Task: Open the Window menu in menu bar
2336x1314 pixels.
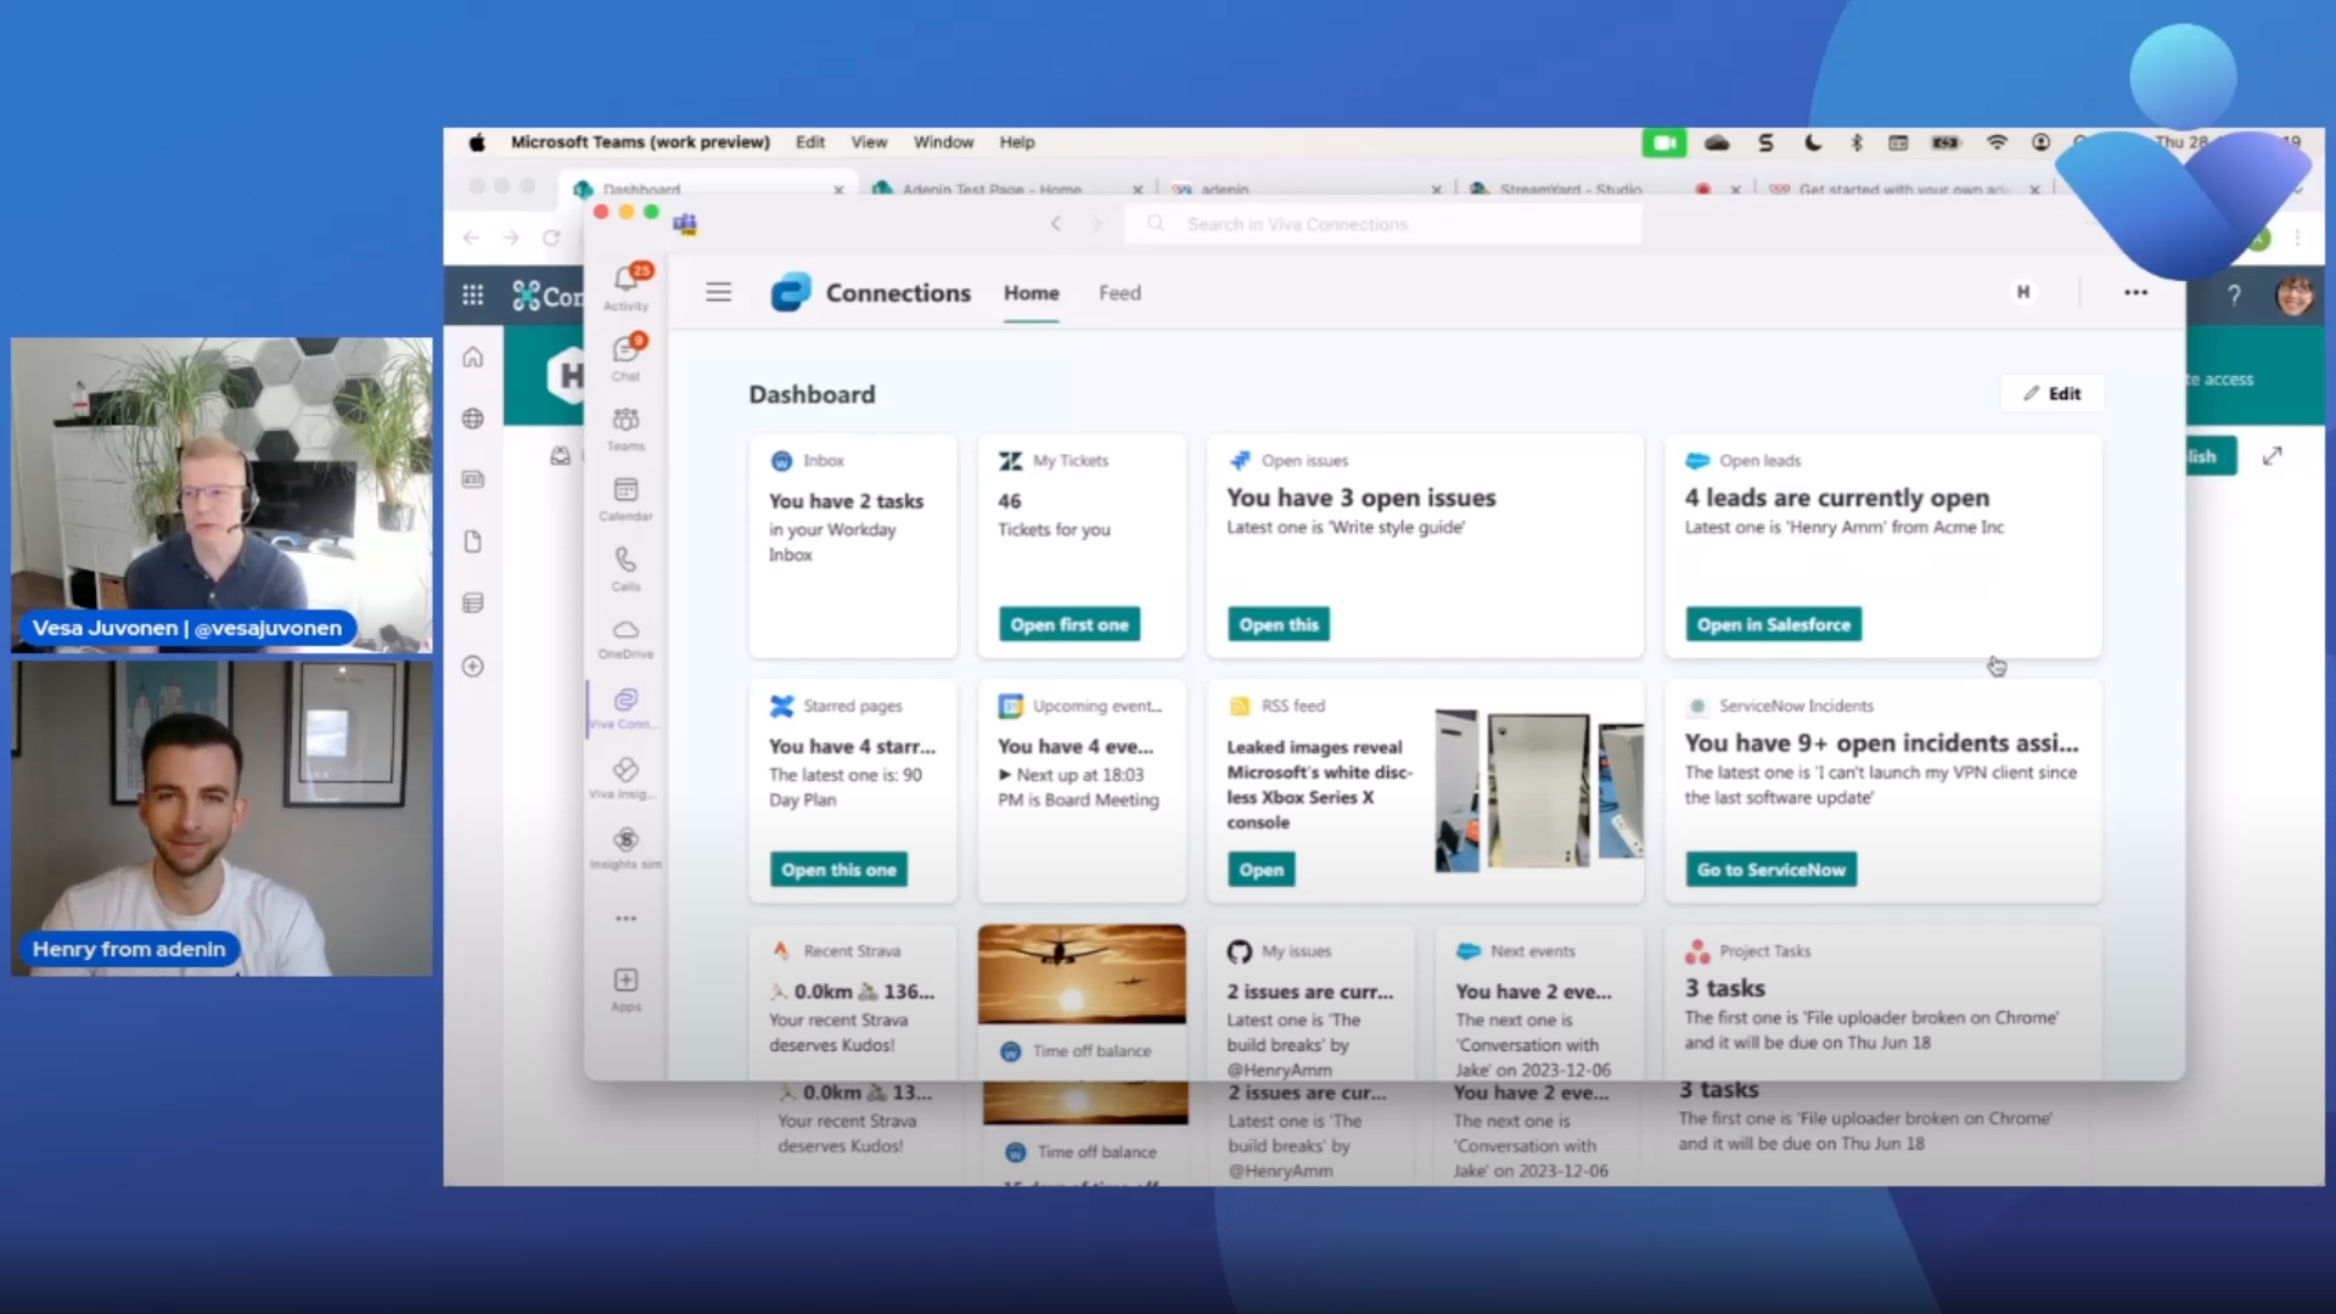Action: 943,142
